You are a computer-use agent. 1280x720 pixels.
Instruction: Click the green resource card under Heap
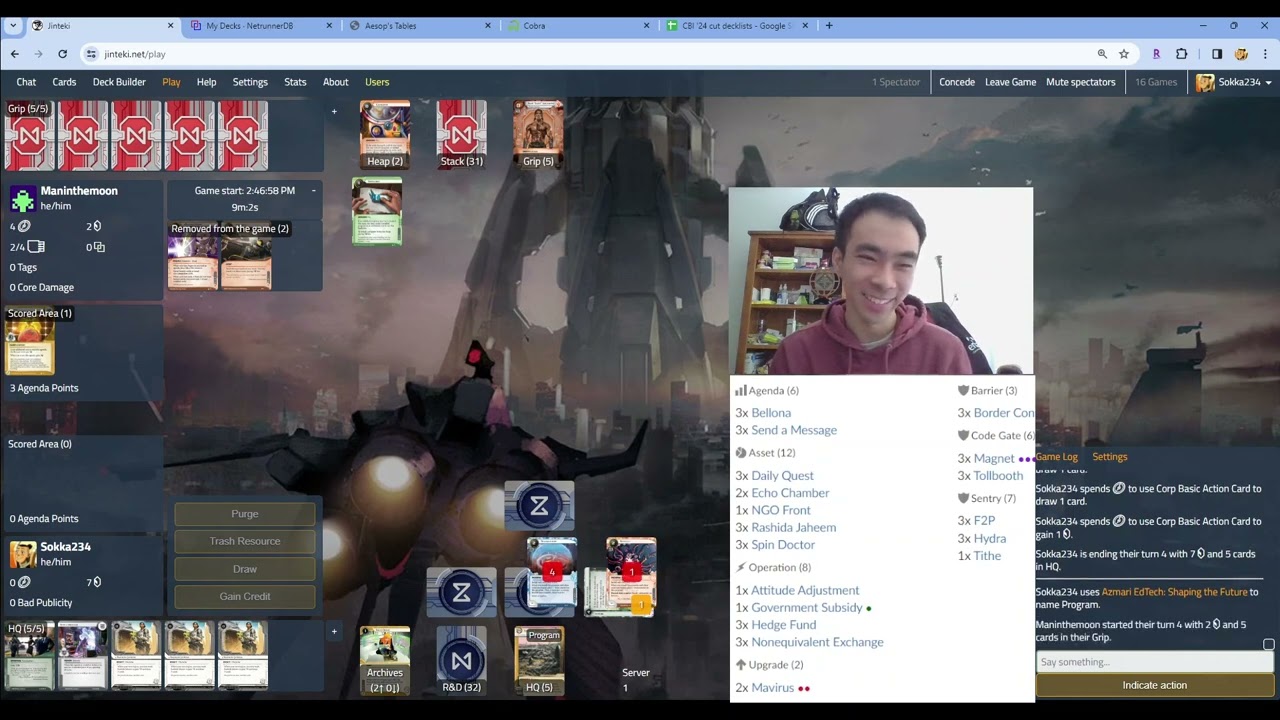(x=377, y=211)
